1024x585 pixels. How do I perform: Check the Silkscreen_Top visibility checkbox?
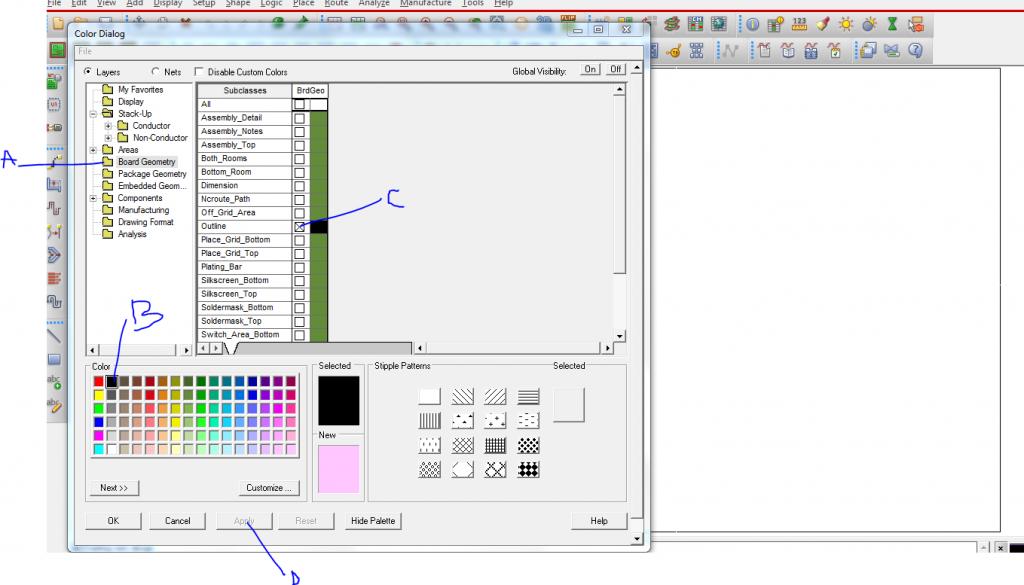(299, 294)
